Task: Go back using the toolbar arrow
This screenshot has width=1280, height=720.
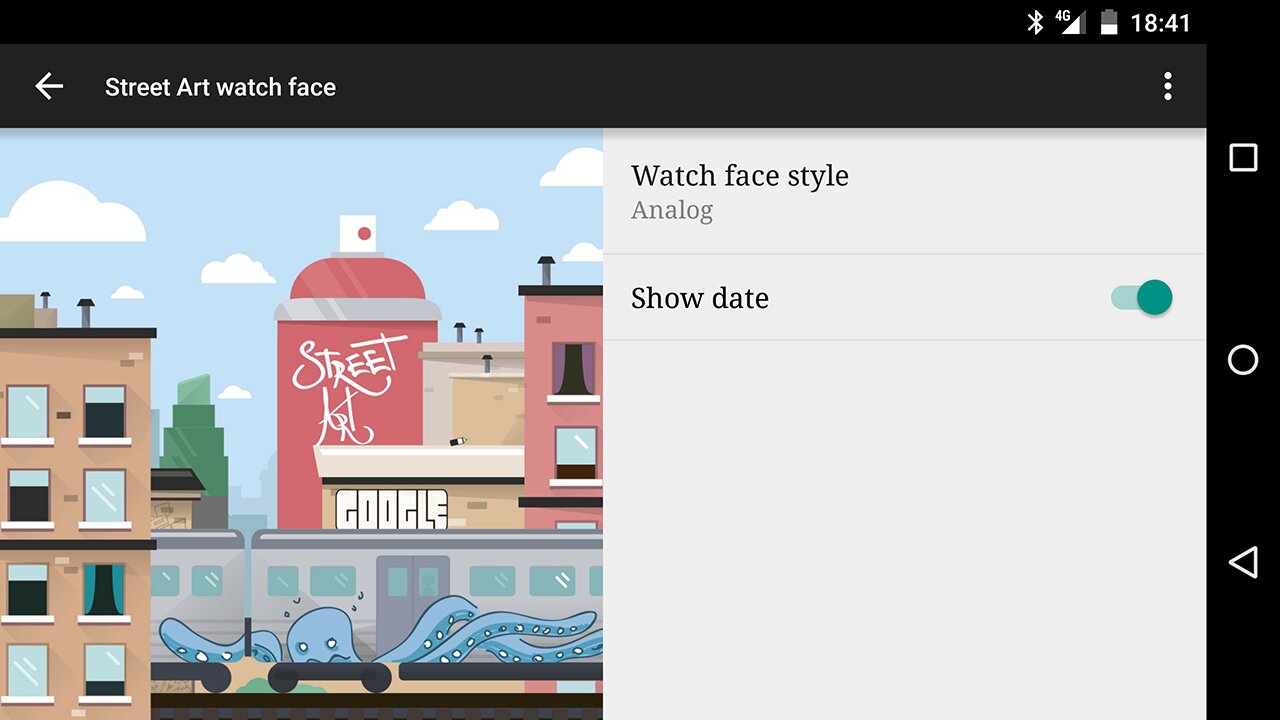Action: [49, 87]
